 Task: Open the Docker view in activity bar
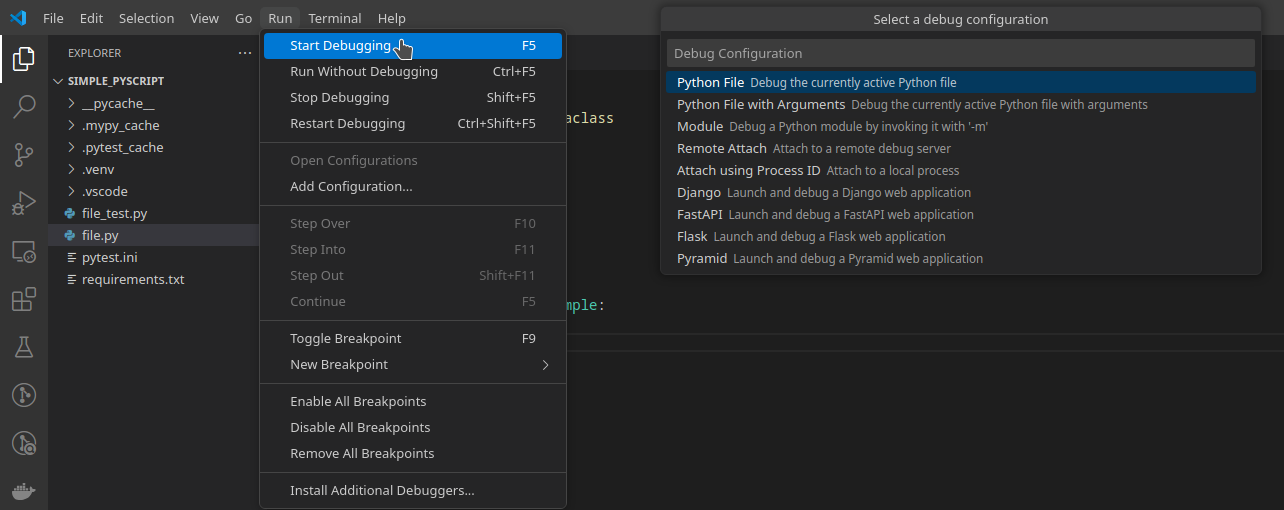(24, 491)
